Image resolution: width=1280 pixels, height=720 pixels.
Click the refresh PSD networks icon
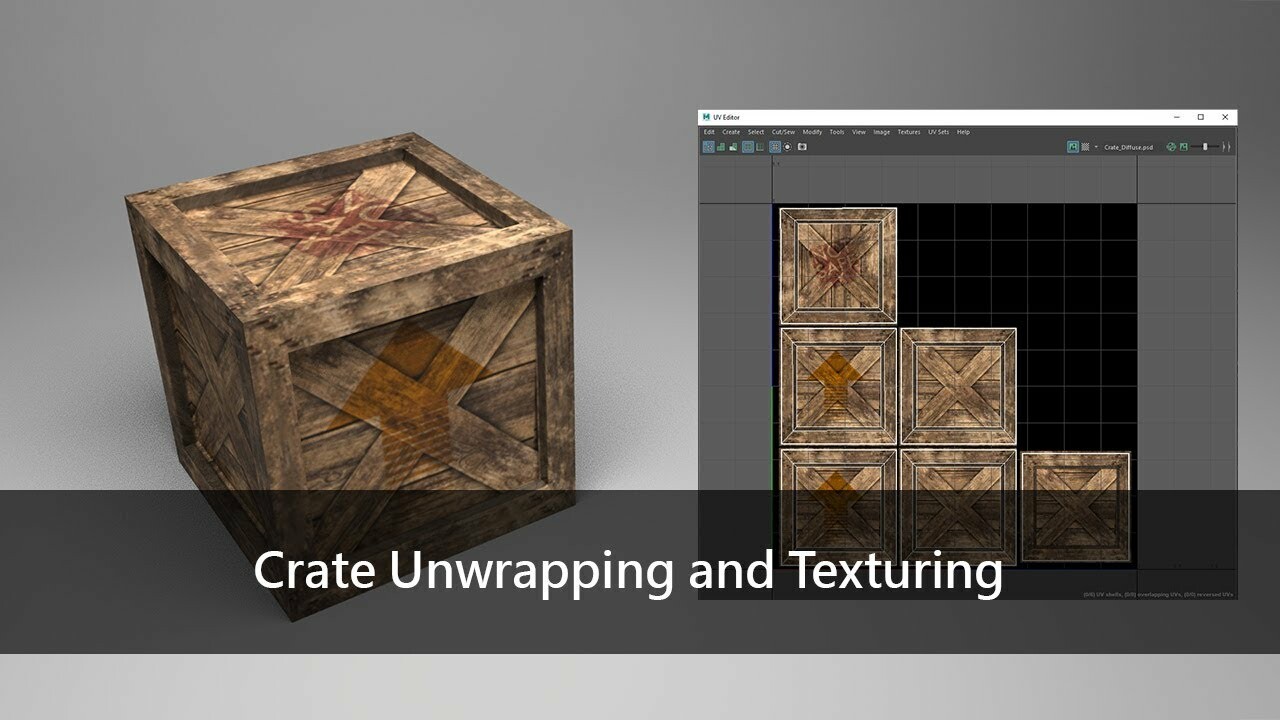[1172, 147]
